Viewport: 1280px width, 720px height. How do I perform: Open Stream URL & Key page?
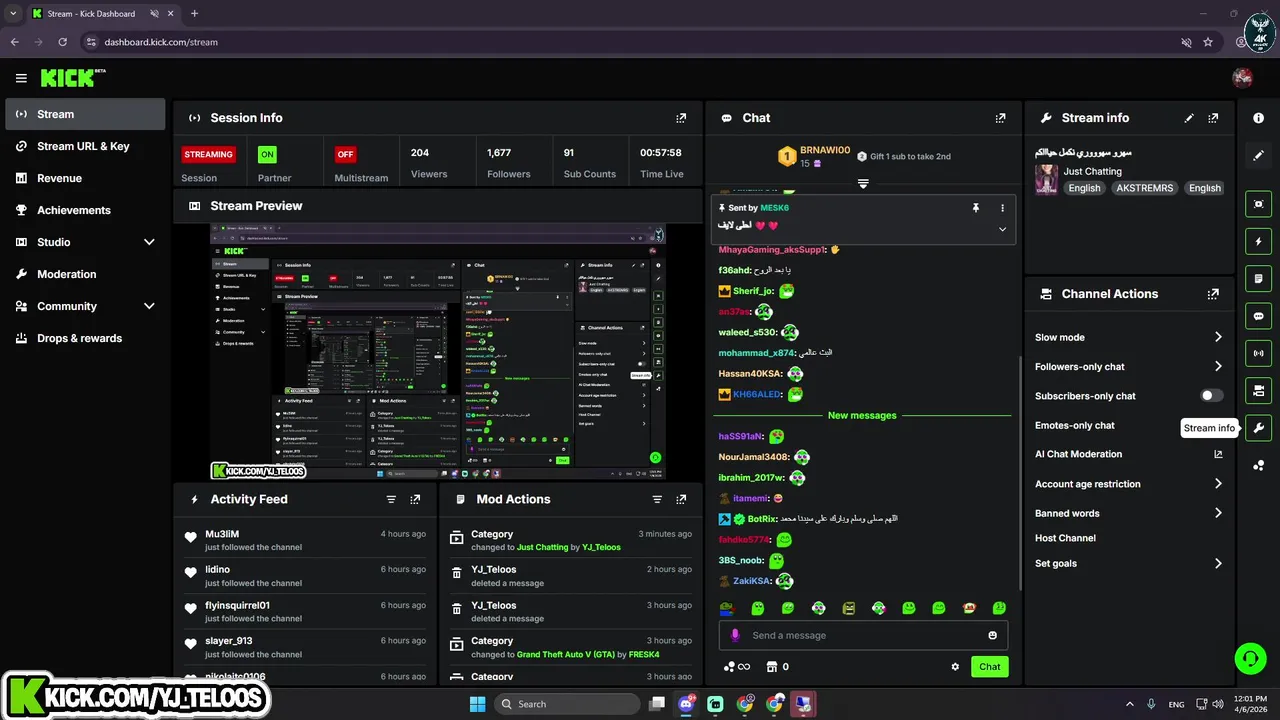point(85,146)
